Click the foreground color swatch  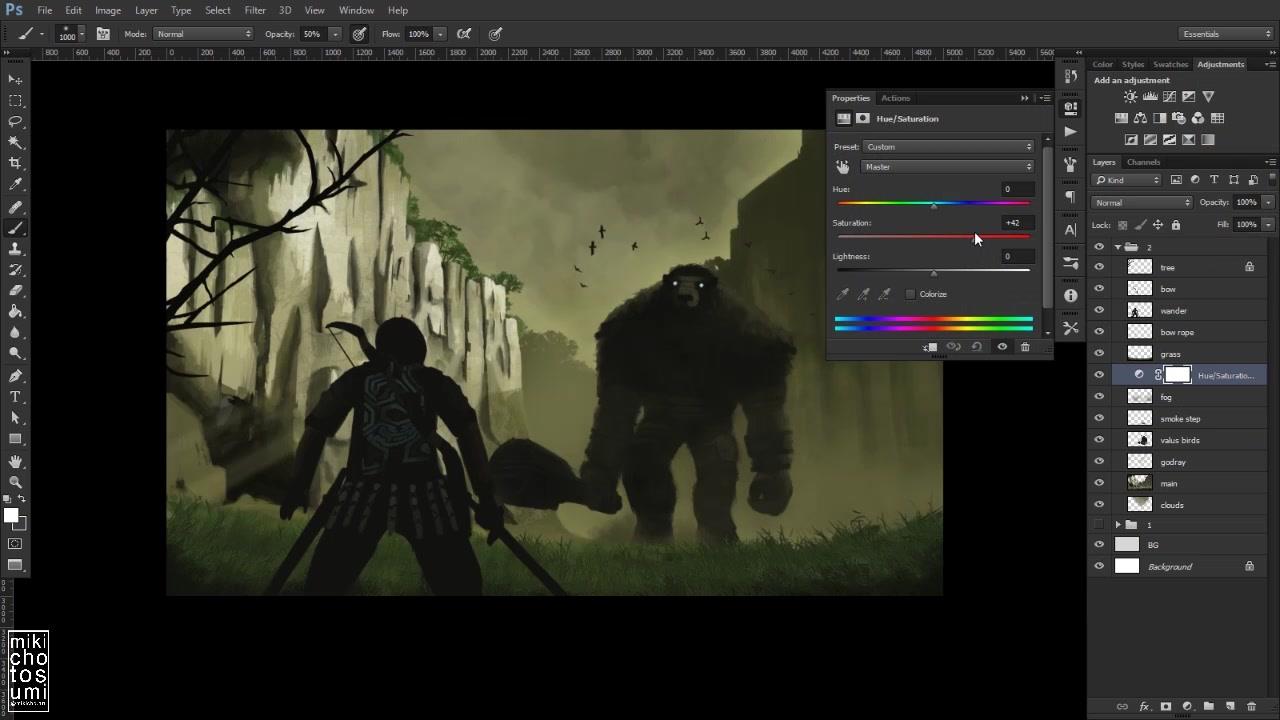[11, 516]
